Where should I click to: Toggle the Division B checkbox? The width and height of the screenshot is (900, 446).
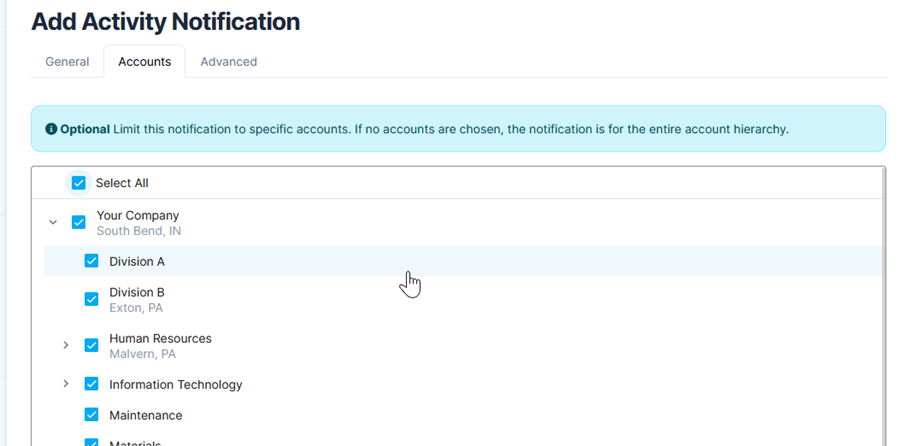click(92, 299)
